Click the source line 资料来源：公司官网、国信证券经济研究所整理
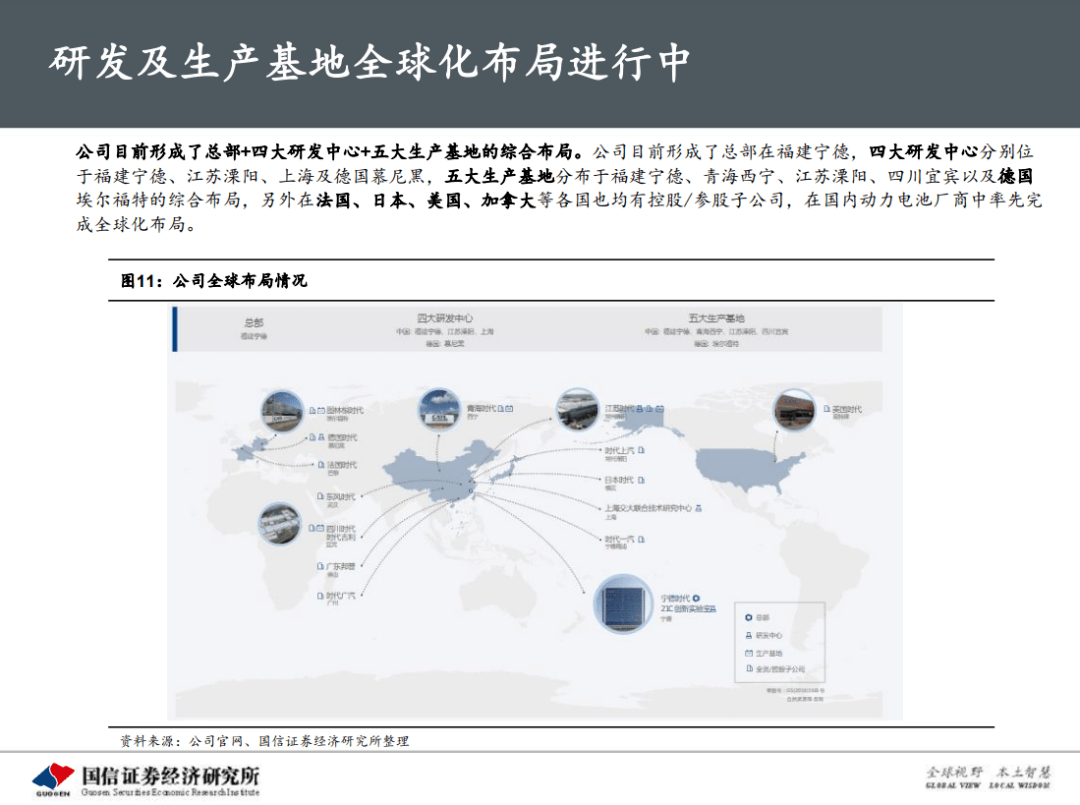1080x805 pixels. tap(264, 741)
